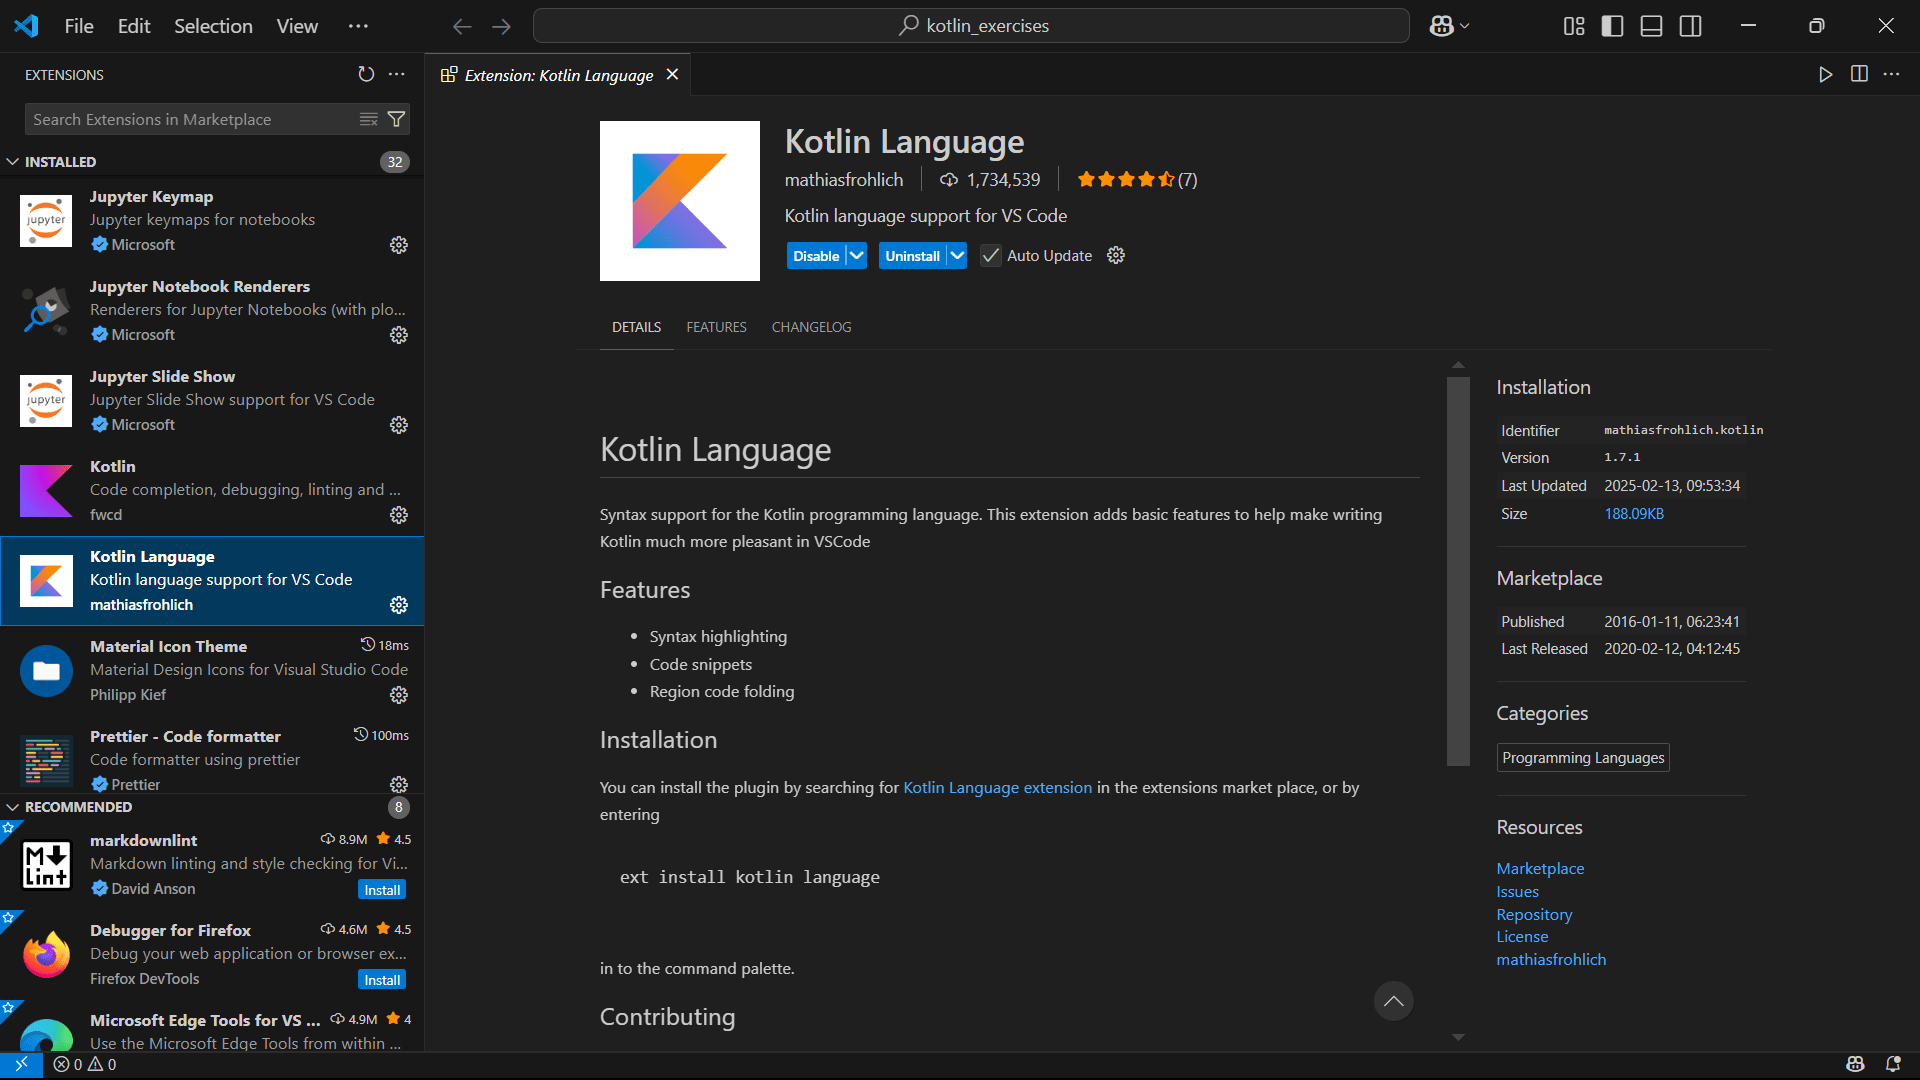Image resolution: width=1920 pixels, height=1080 pixels.
Task: Switch to the Features tab
Action: (x=716, y=328)
